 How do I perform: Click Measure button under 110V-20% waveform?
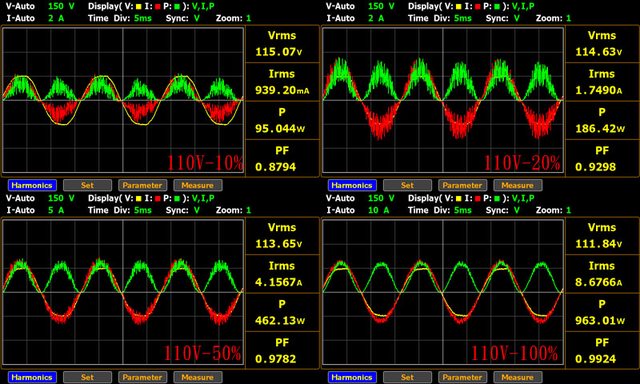click(518, 185)
